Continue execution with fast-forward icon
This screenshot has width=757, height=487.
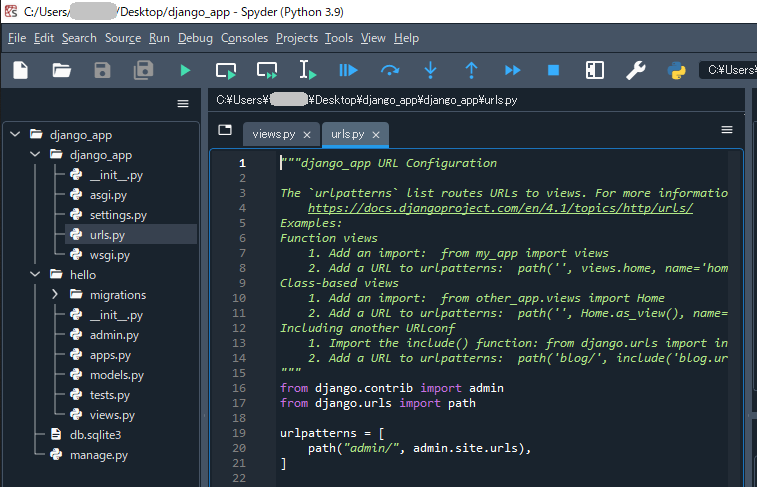[512, 70]
